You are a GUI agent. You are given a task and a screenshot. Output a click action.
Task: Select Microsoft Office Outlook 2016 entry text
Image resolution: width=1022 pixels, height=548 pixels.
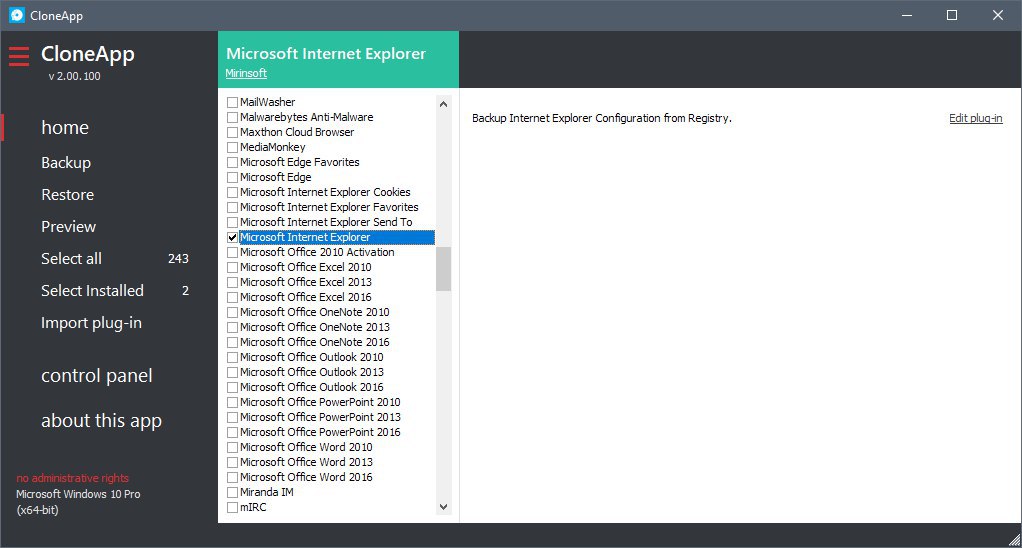point(312,387)
